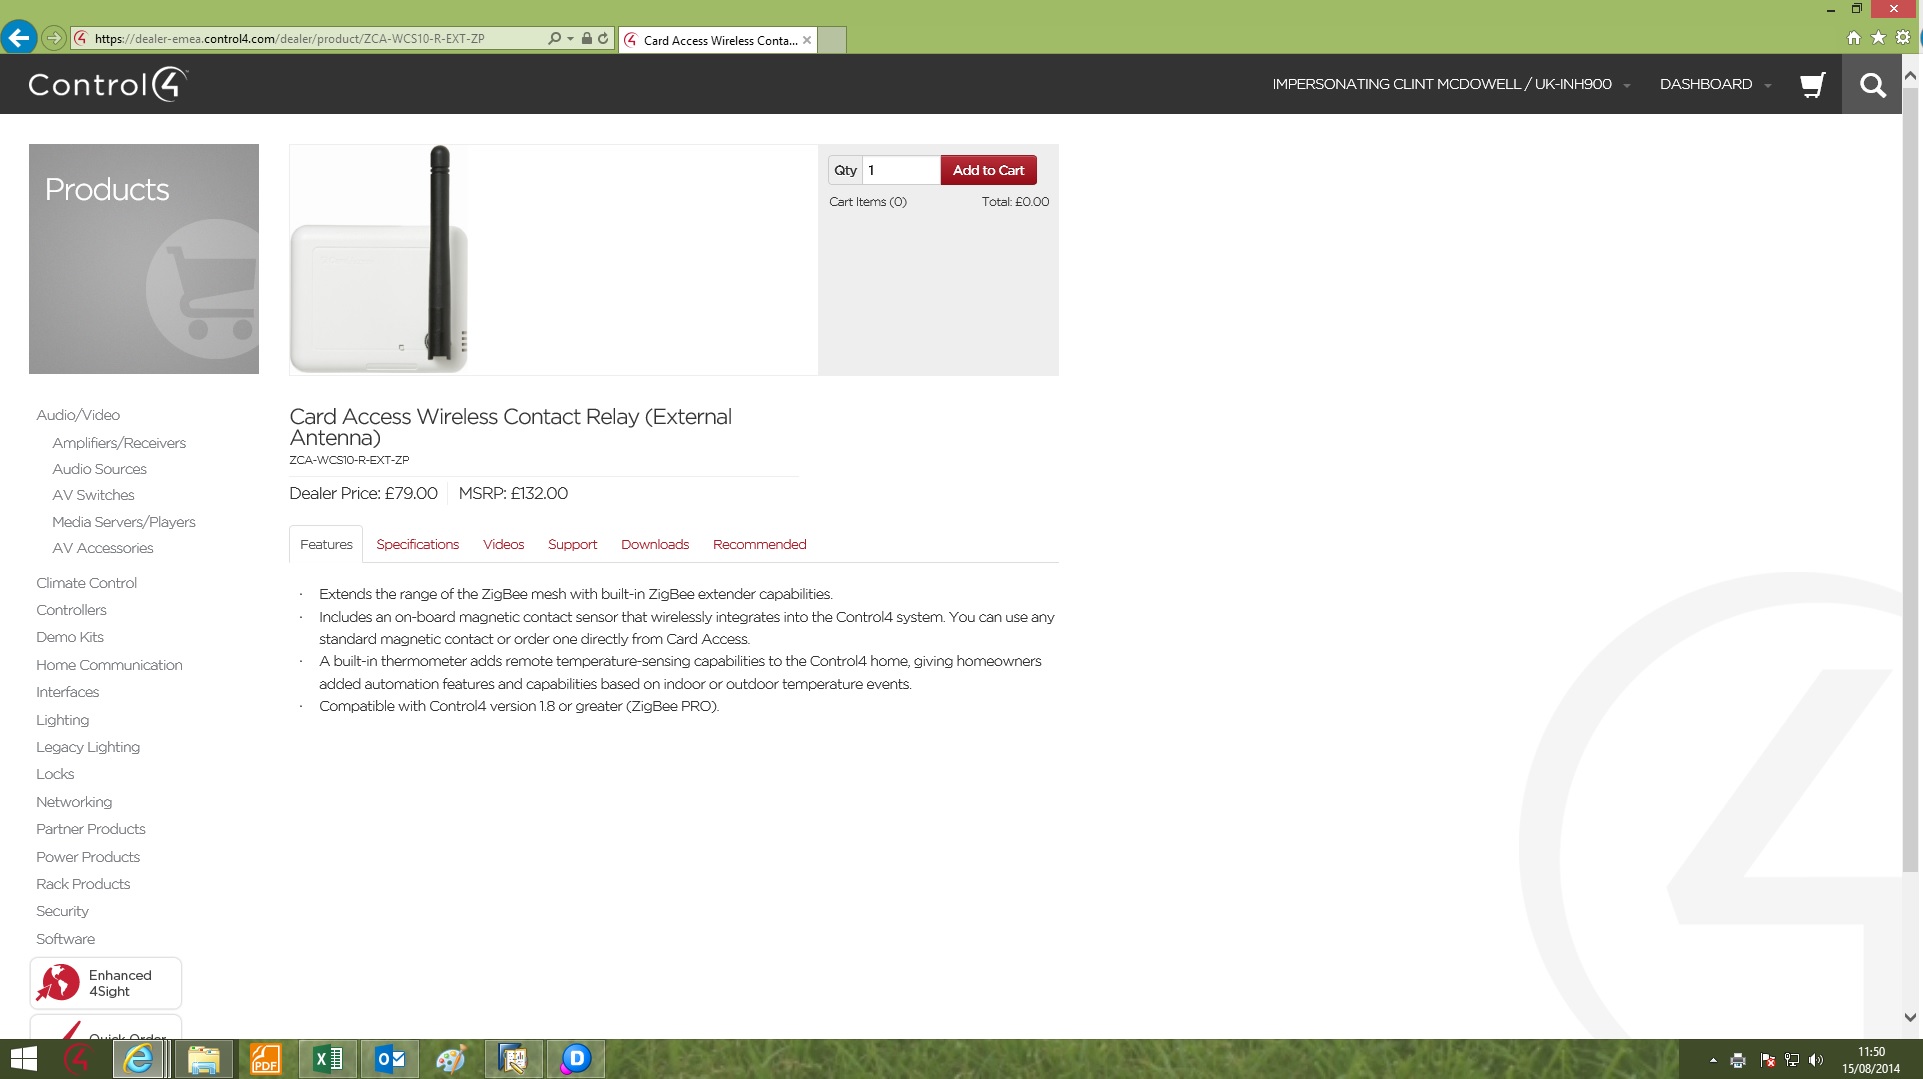Go back with the browser back arrow
1923x1079 pixels.
(x=18, y=38)
